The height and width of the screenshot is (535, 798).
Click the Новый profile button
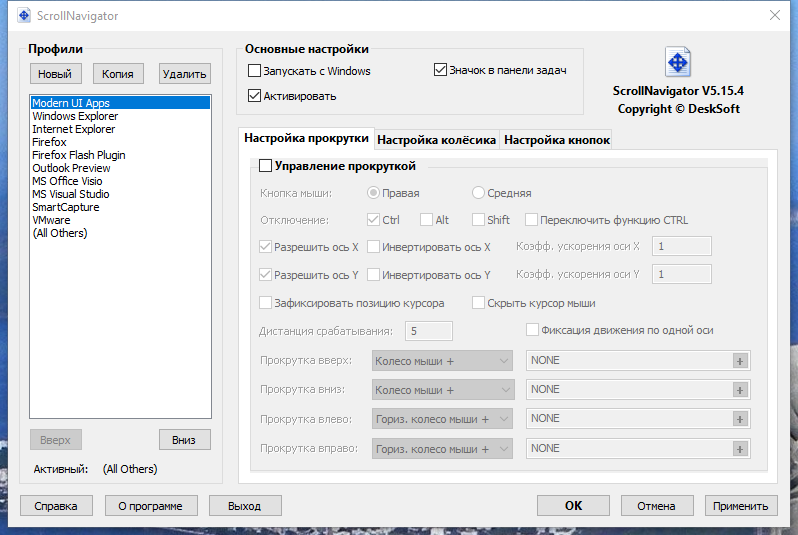tap(54, 74)
